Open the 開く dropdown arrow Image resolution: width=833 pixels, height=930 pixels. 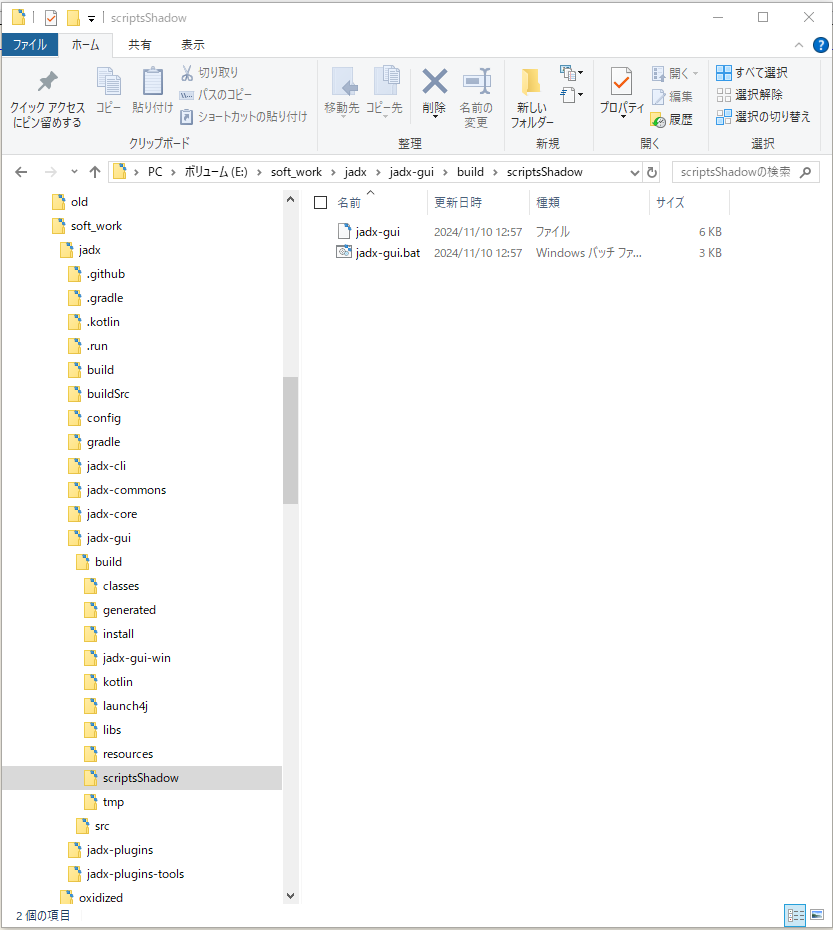click(x=695, y=74)
